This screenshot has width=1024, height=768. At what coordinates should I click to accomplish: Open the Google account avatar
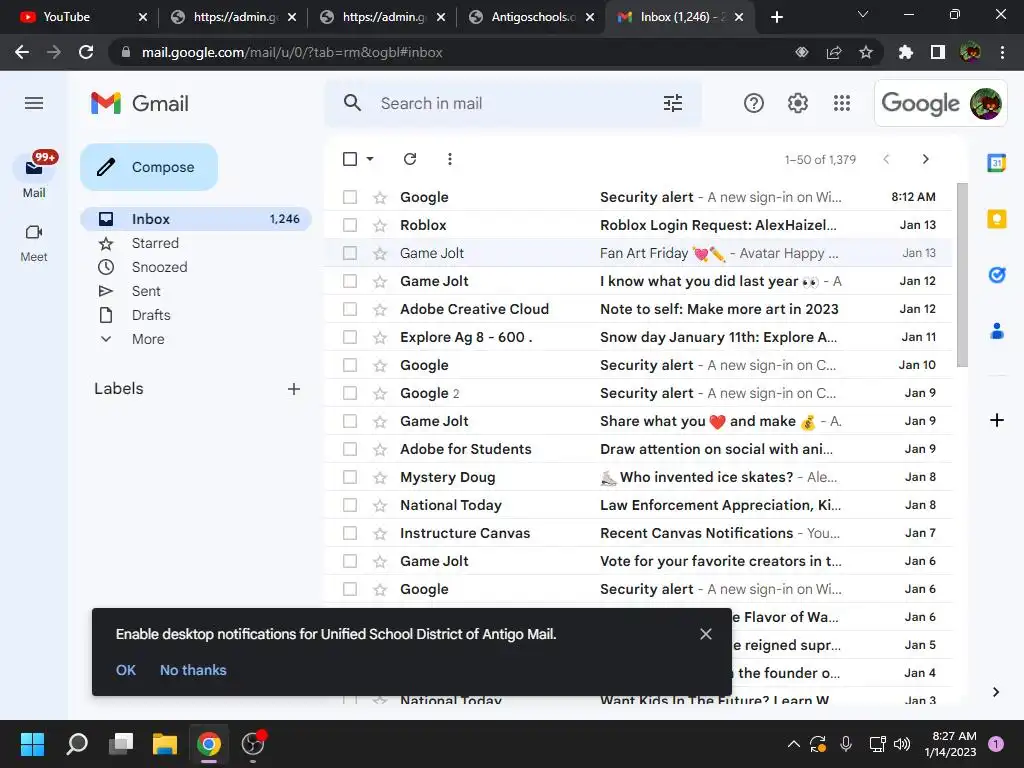pos(985,103)
